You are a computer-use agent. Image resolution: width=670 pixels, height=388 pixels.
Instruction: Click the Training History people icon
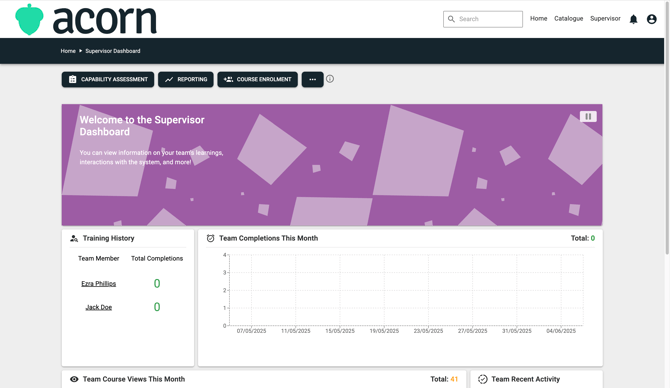(74, 238)
